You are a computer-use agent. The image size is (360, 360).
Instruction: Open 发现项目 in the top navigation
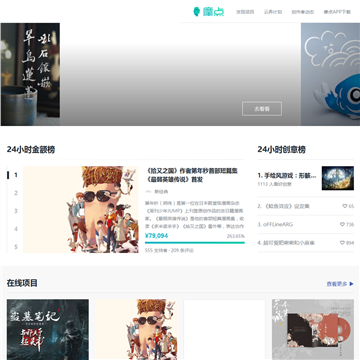[245, 12]
